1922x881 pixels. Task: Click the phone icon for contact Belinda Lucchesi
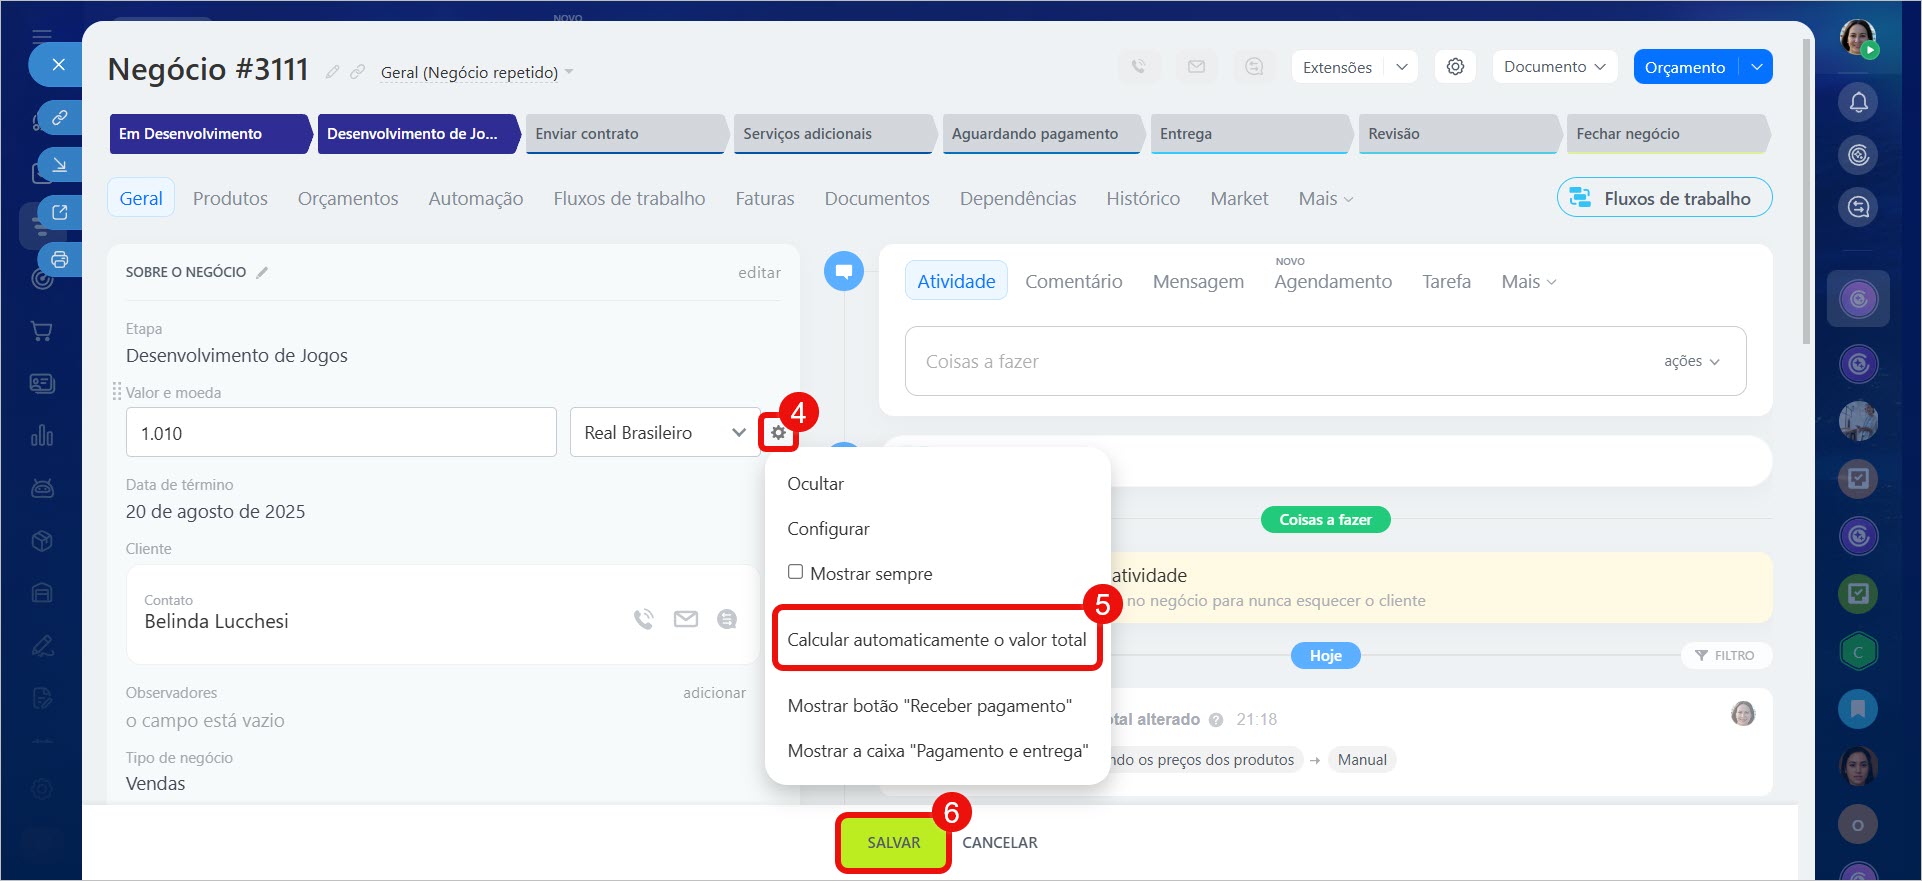[x=644, y=620]
